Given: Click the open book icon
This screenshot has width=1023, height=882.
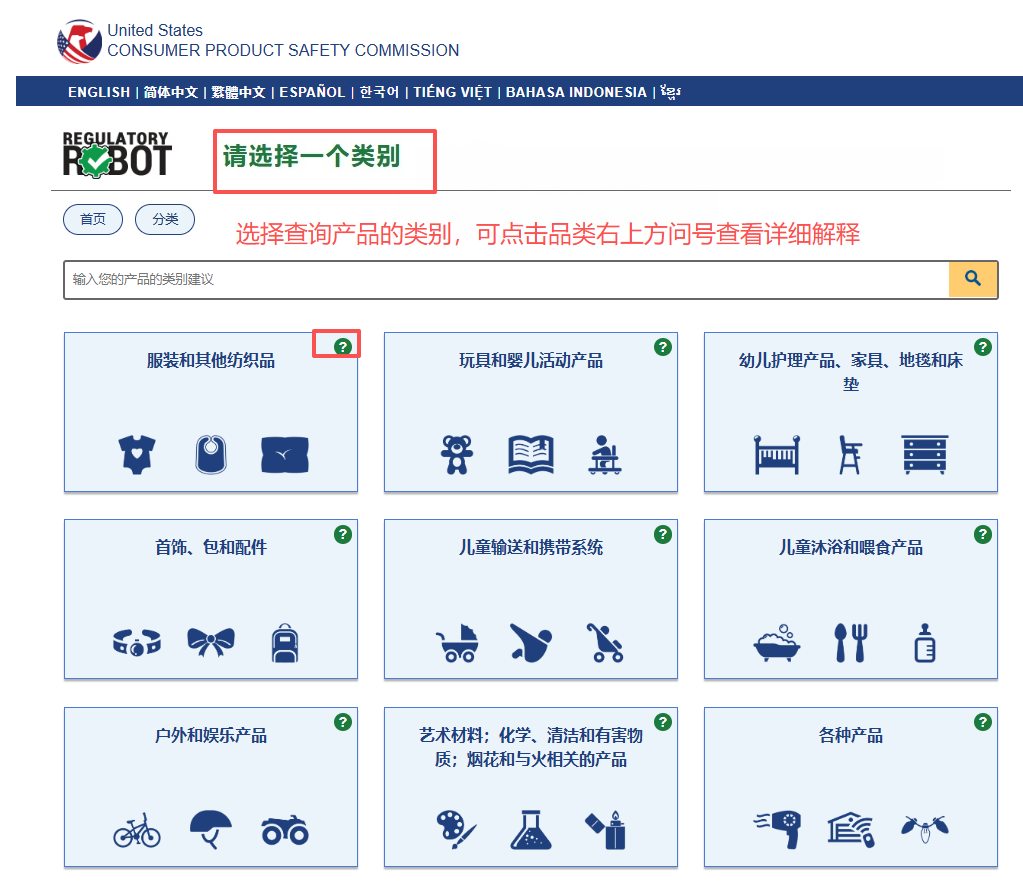Looking at the screenshot, I should click(x=531, y=454).
